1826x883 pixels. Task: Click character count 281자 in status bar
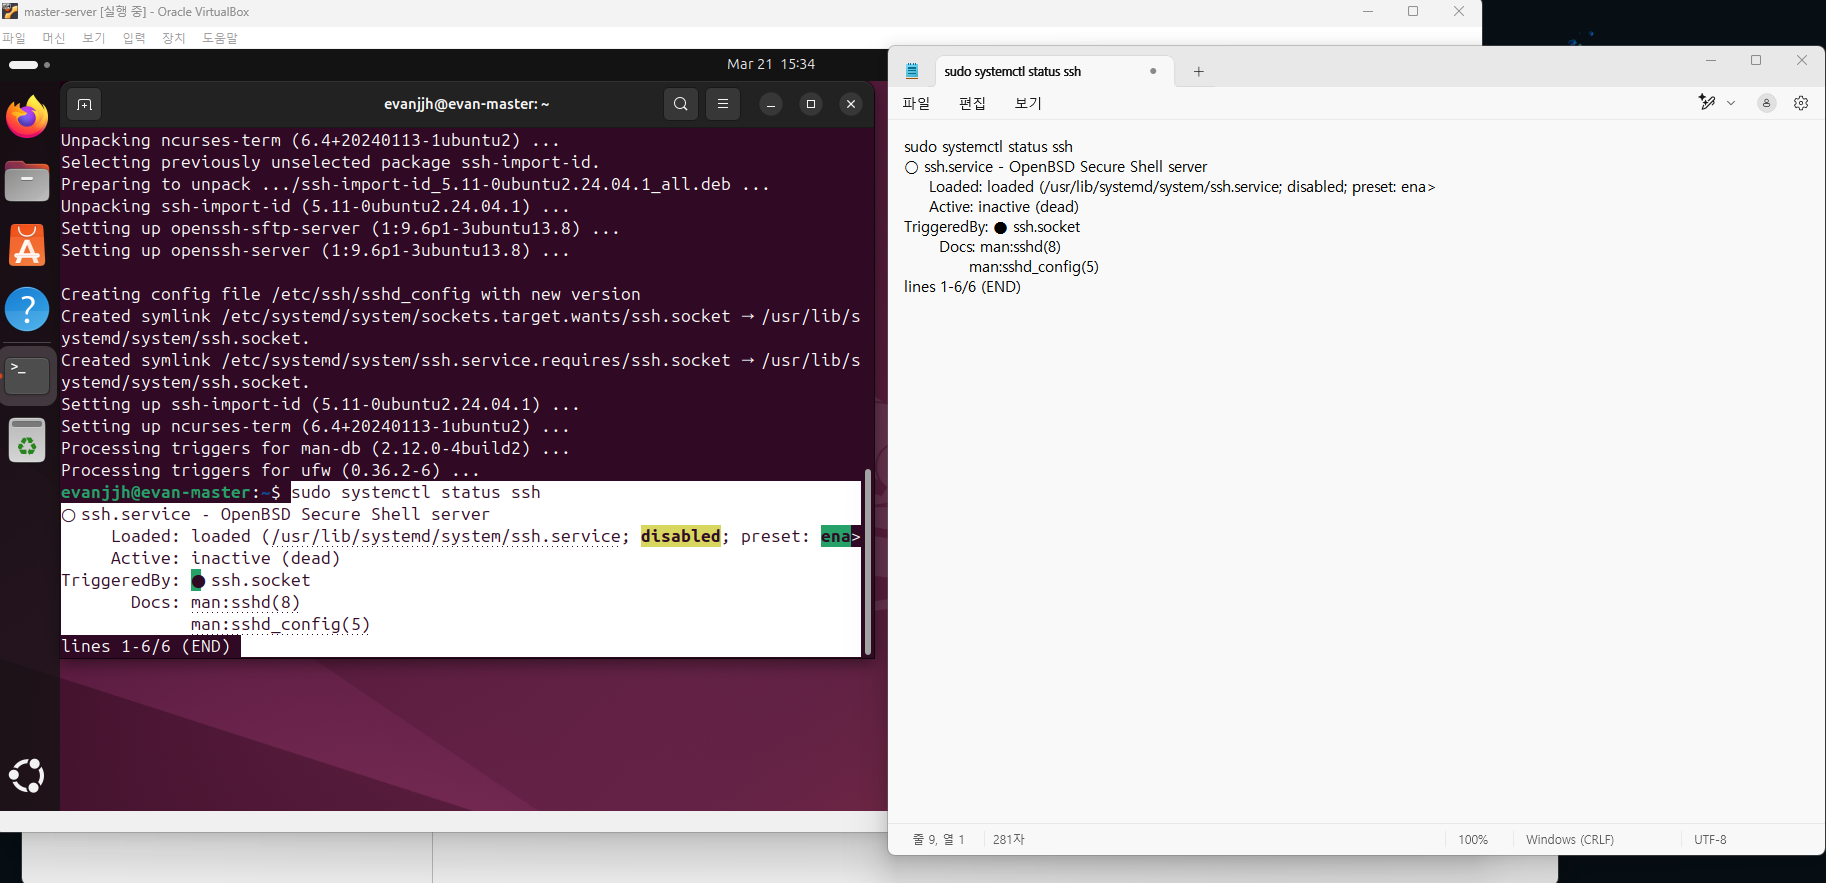(x=1009, y=840)
